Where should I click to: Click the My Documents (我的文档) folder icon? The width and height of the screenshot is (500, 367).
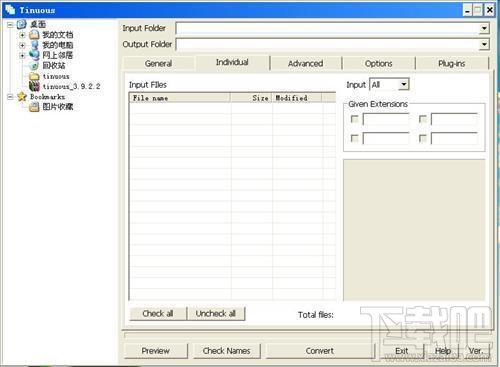[34, 35]
